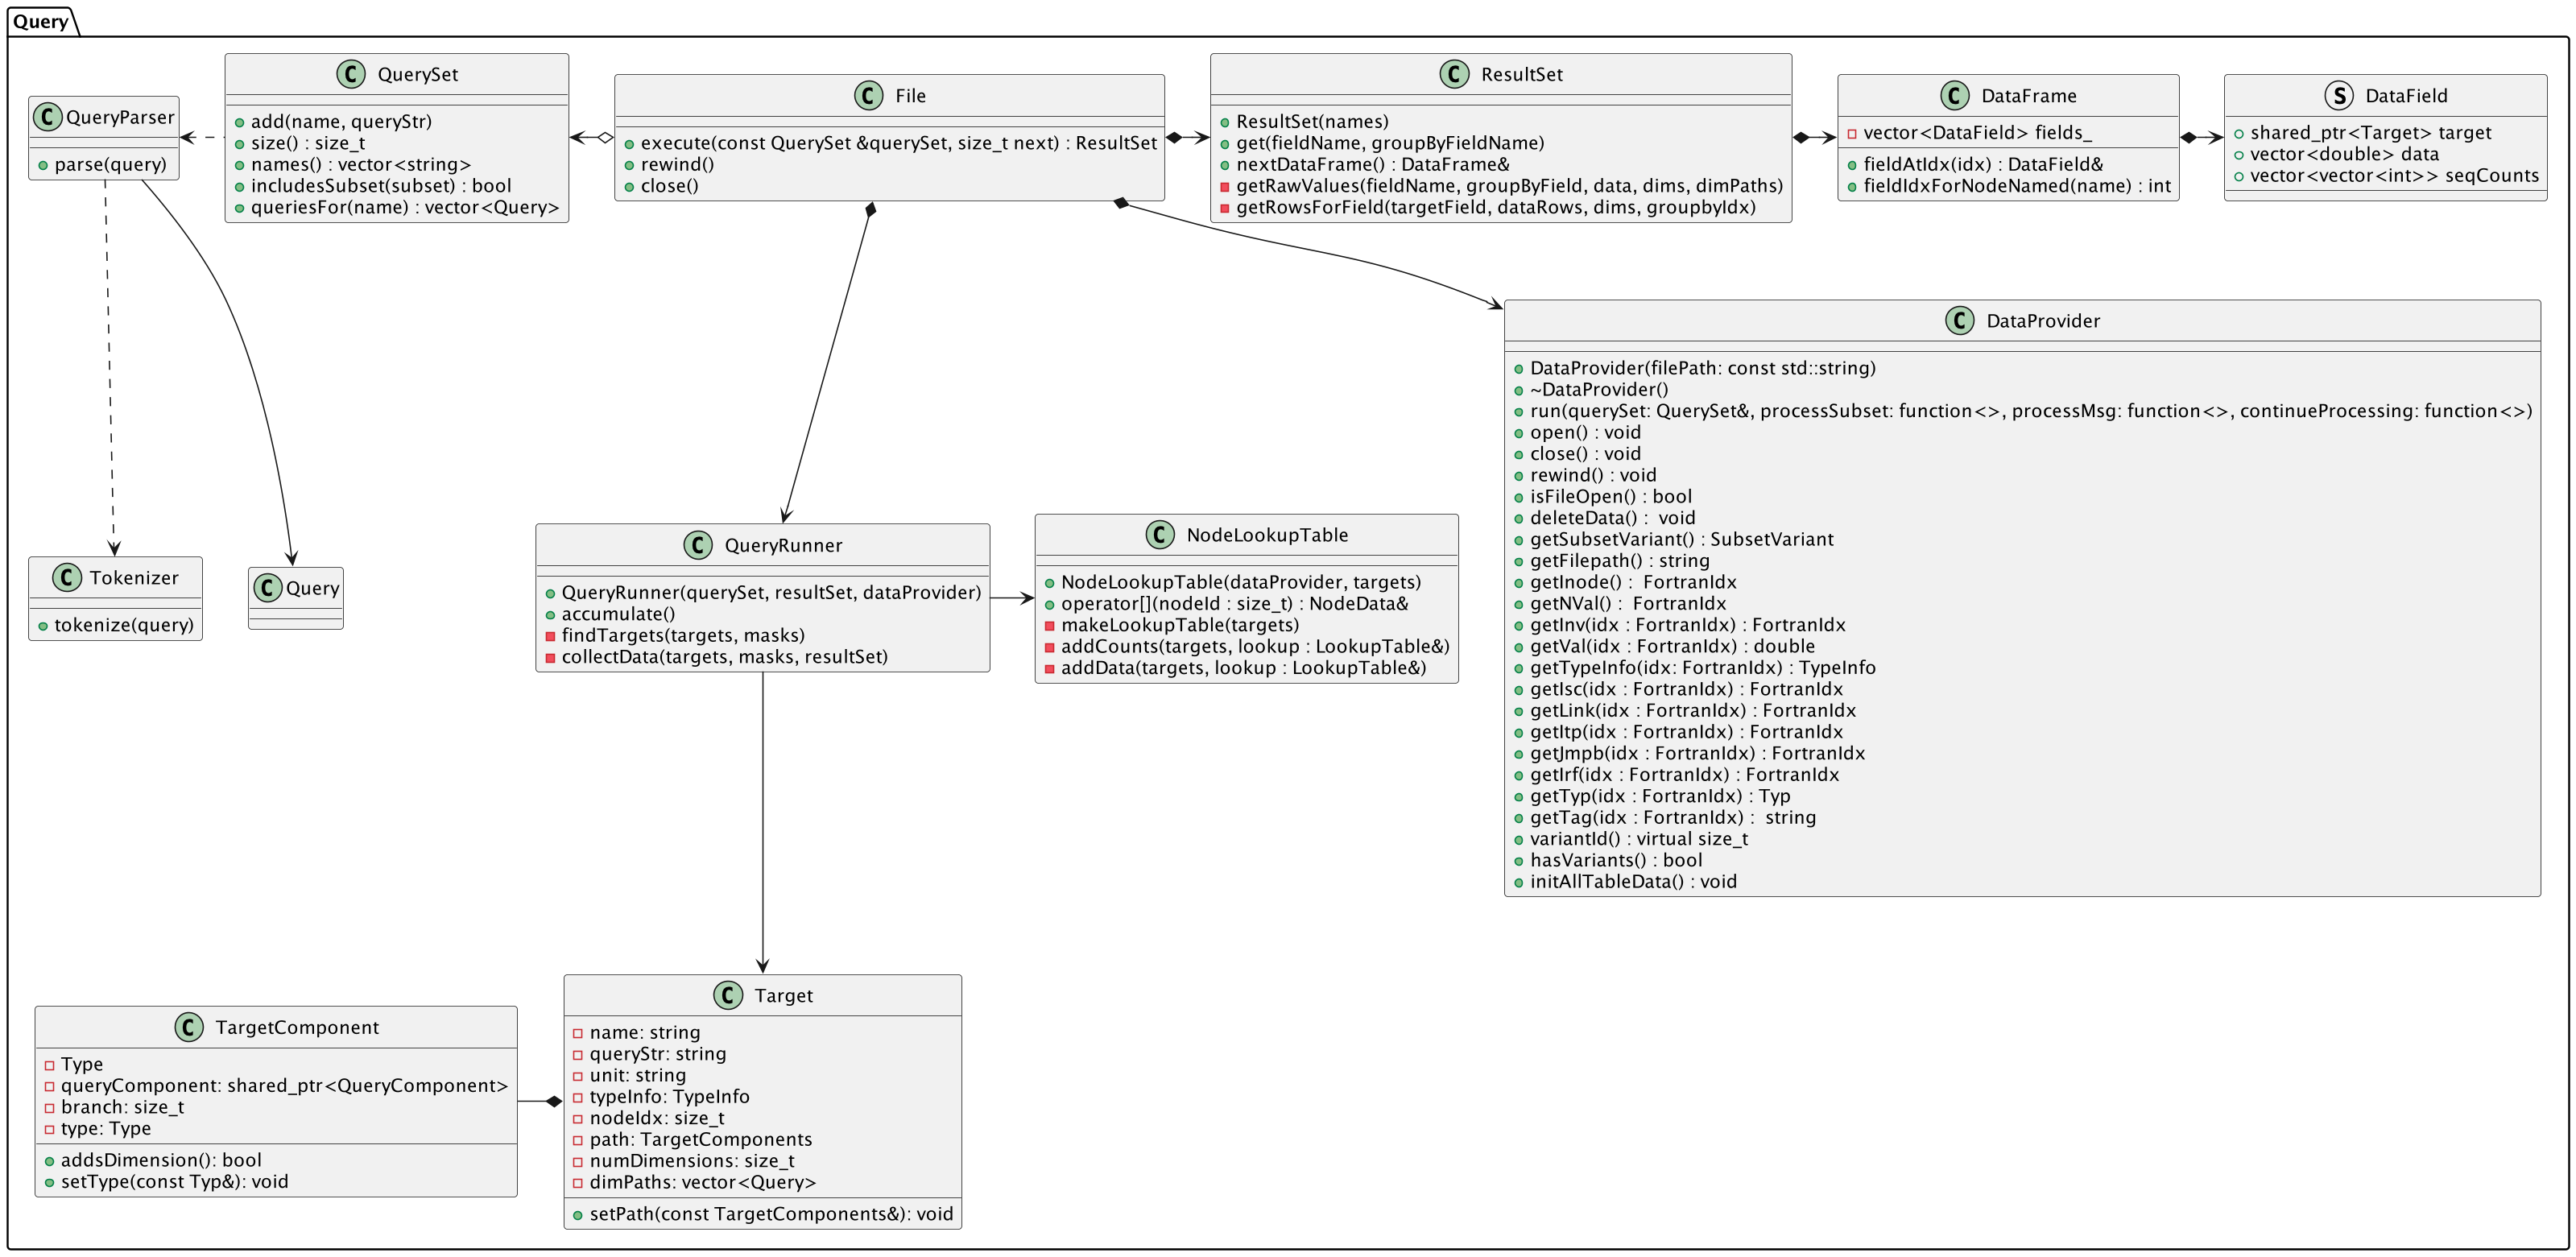Click the QueryRunner class icon
This screenshot has height=1257, width=2576.
[698, 545]
